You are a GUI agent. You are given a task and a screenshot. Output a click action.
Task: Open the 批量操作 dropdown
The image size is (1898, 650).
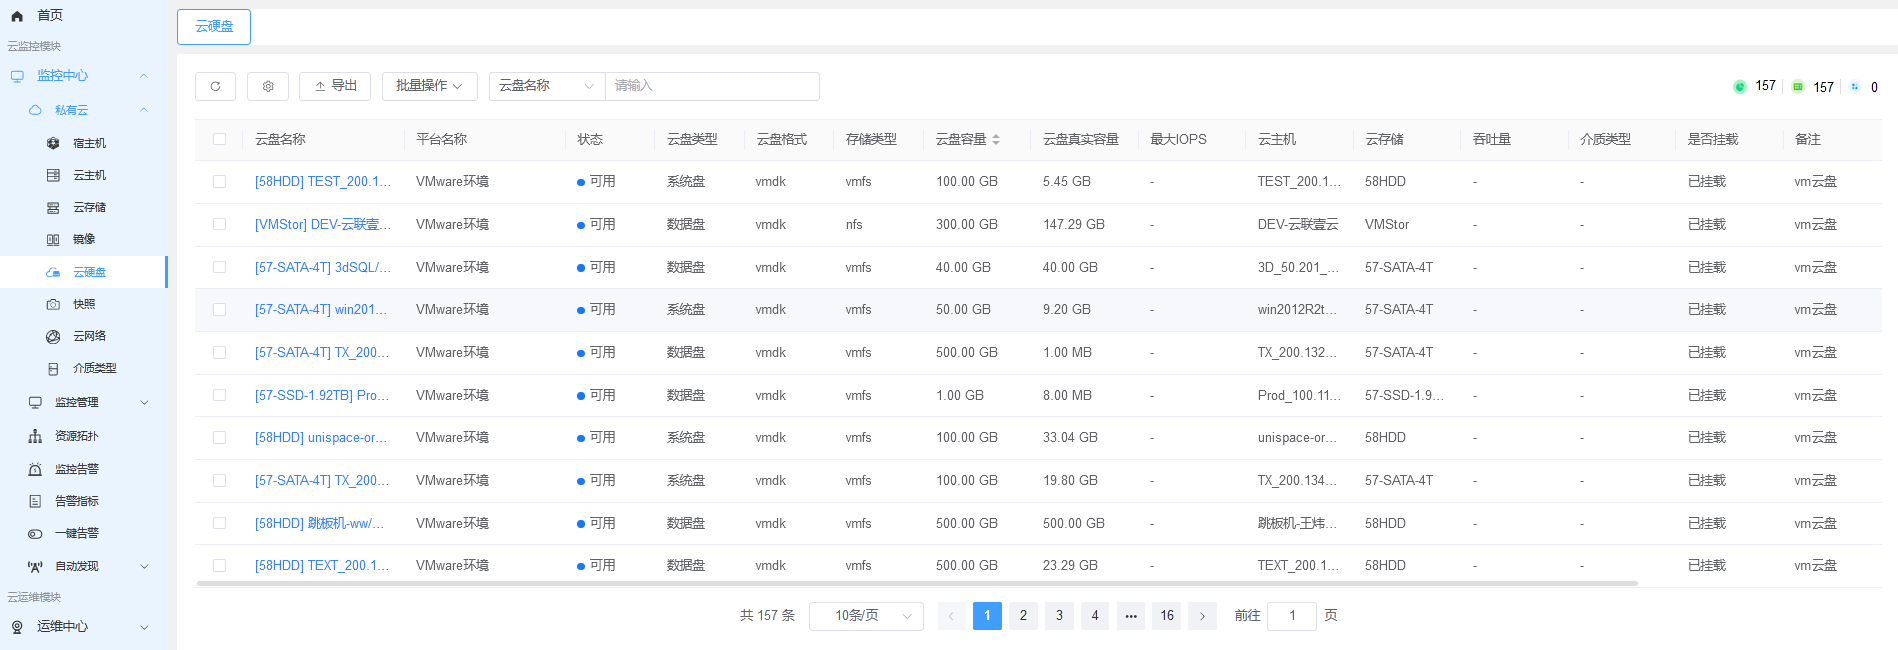[x=429, y=86]
